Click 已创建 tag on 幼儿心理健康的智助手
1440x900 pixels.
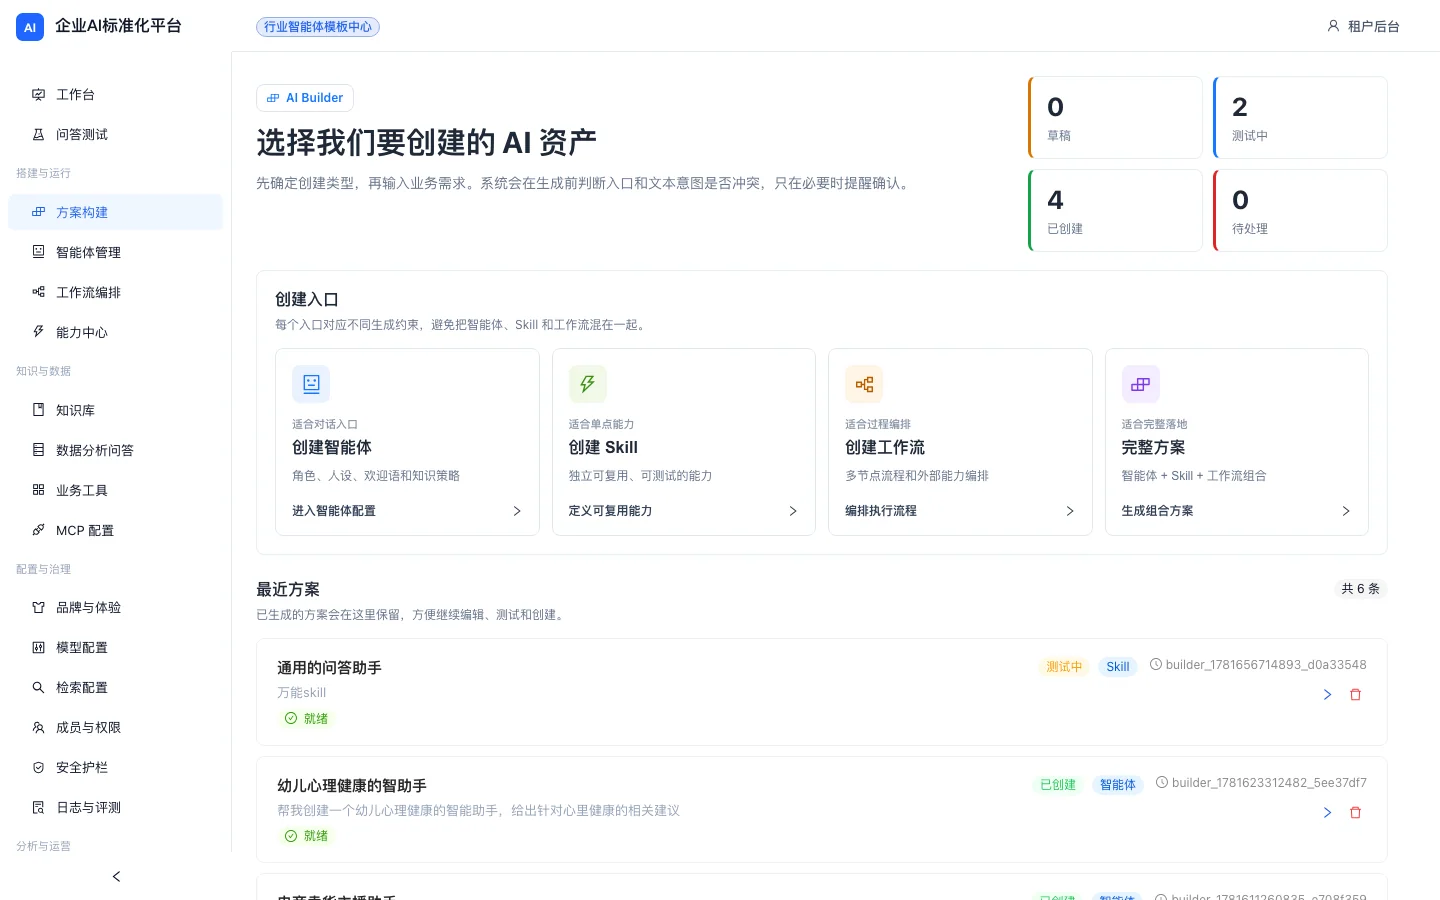[x=1058, y=785]
